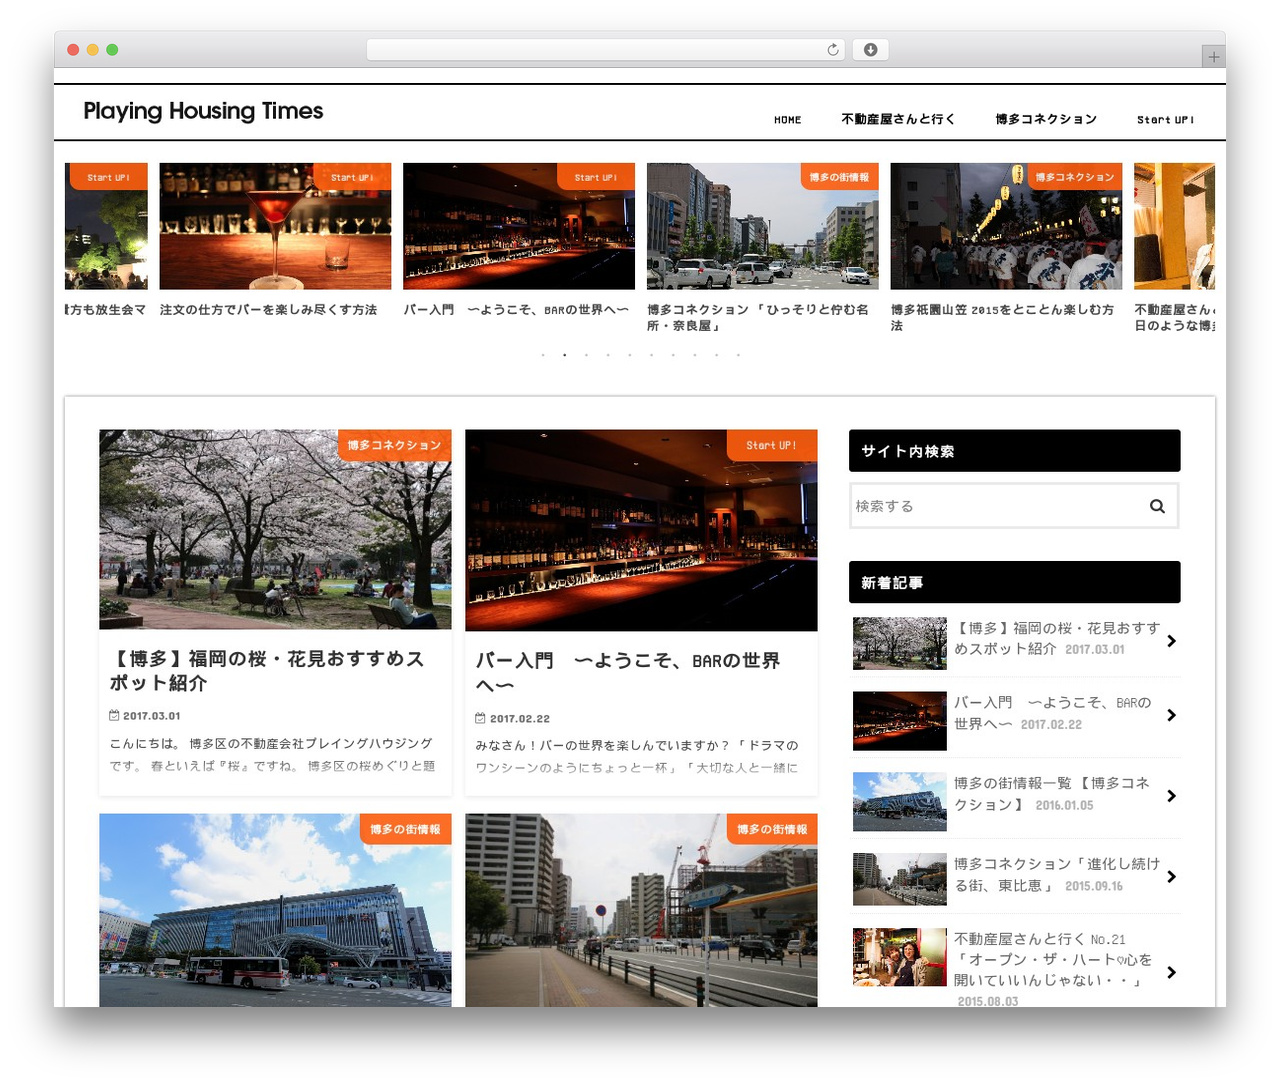Viewport: 1280px width, 1084px height.
Task: Click the 博多コネクション tag on the cherry blossom card
Action: pyautogui.click(x=395, y=445)
